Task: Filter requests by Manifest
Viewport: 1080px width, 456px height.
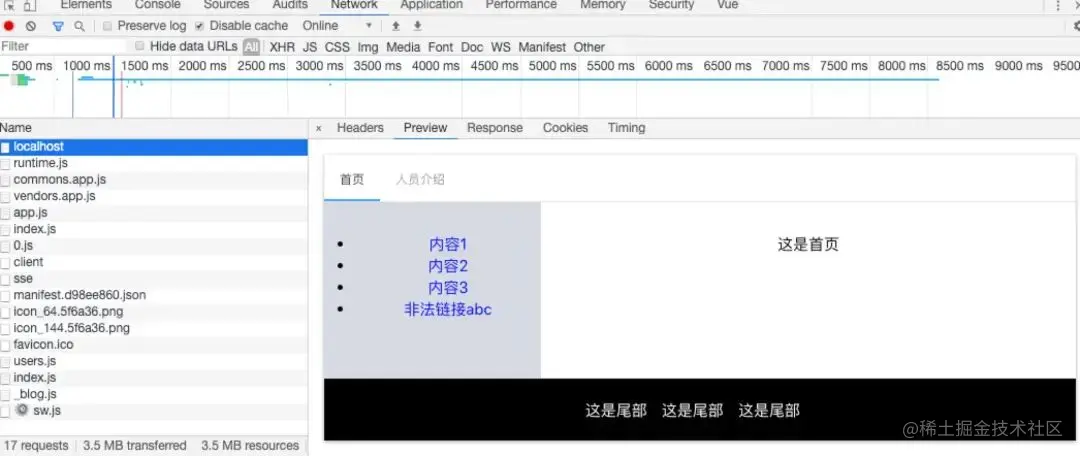Action: (542, 47)
